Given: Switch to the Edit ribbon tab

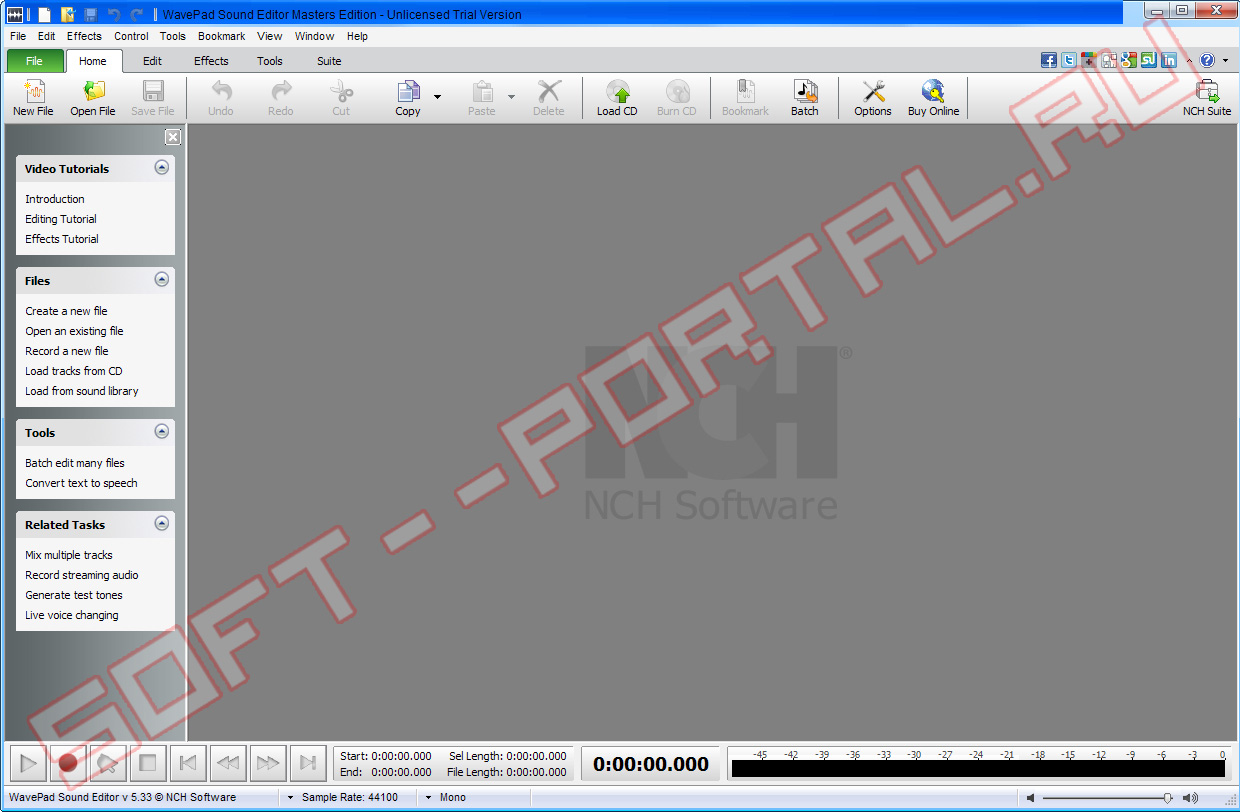Looking at the screenshot, I should (152, 61).
